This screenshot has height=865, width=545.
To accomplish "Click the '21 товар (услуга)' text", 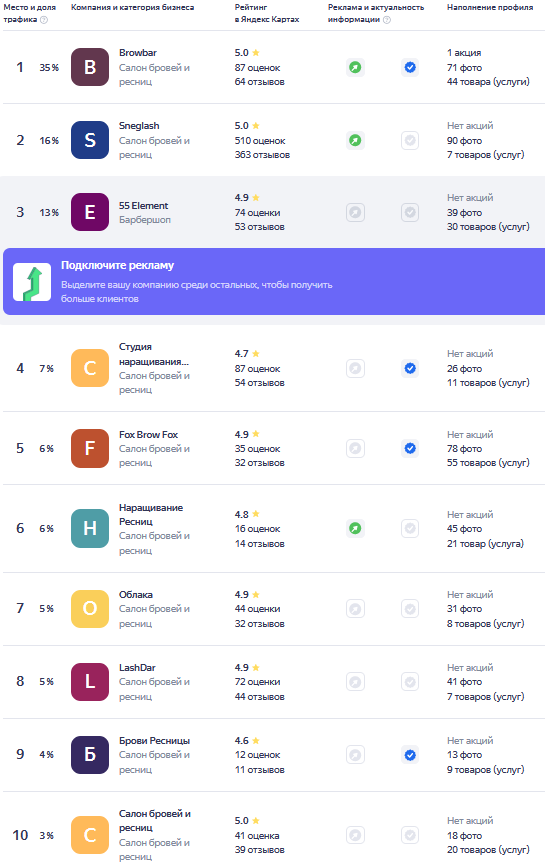I will click(485, 543).
